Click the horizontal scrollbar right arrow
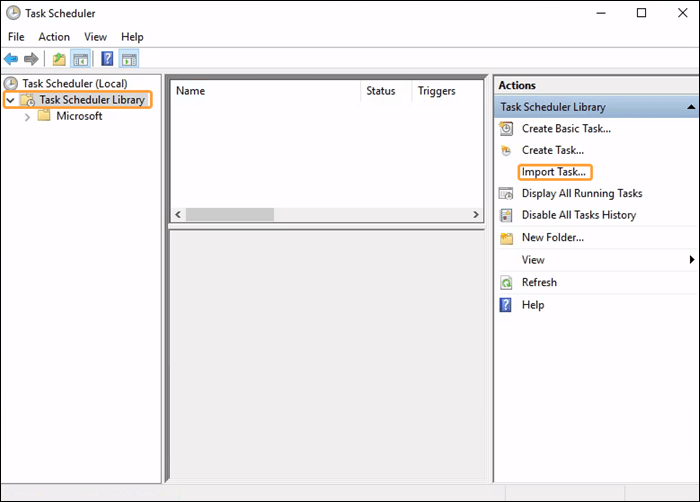700x502 pixels. 476,214
